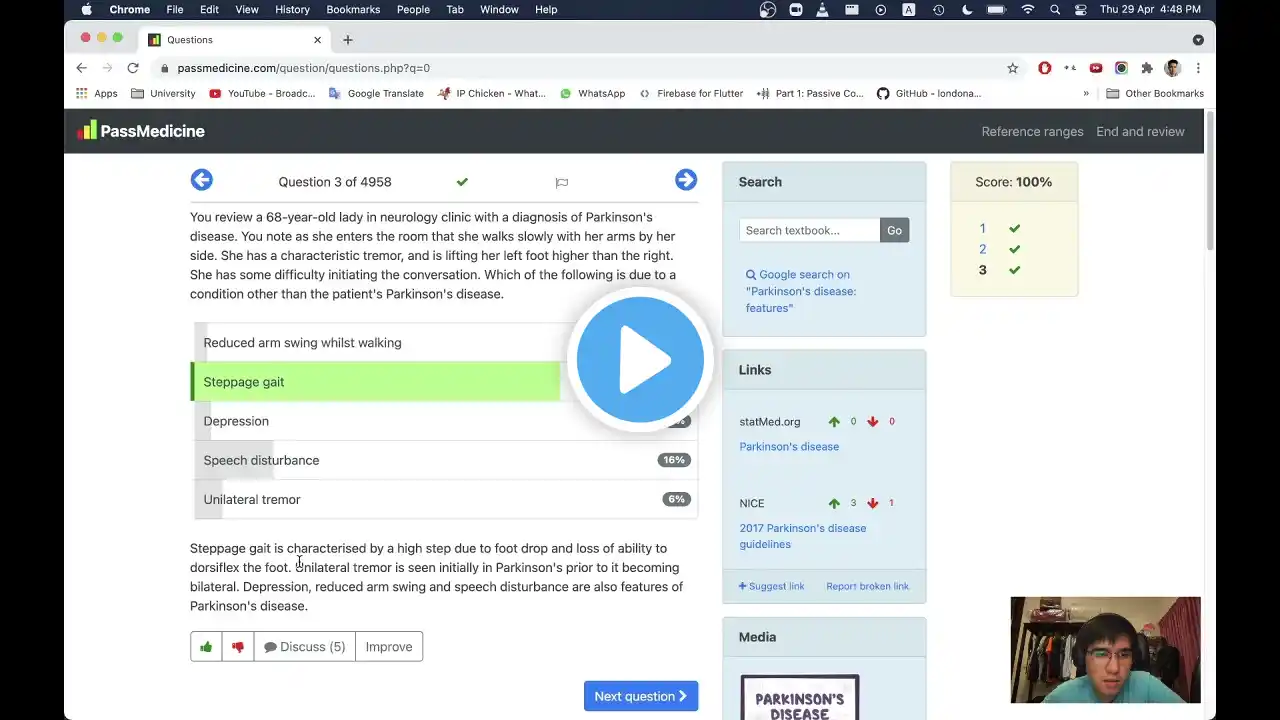1280x720 pixels.
Task: Open the Chrome three-dot menu
Action: click(x=1198, y=68)
